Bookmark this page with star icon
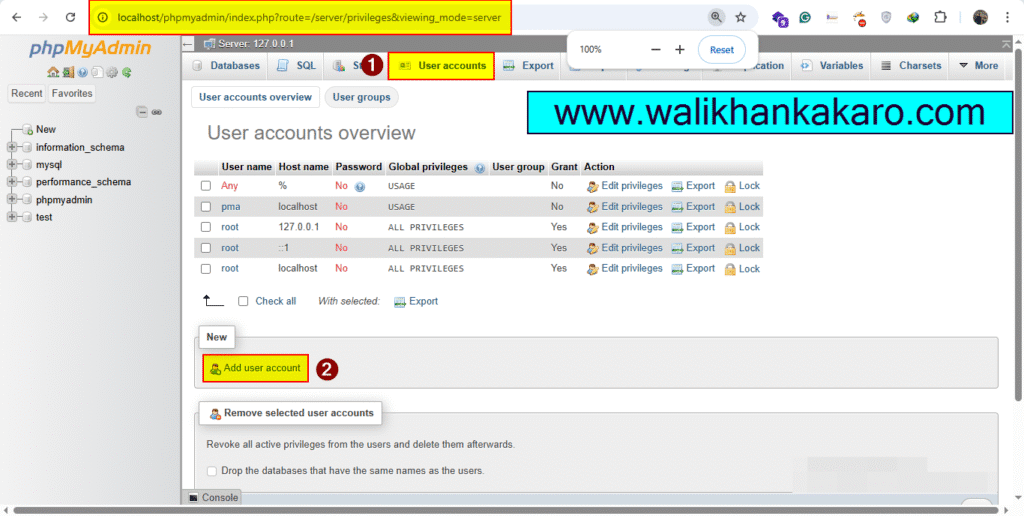The image size is (1024, 516). [x=741, y=18]
